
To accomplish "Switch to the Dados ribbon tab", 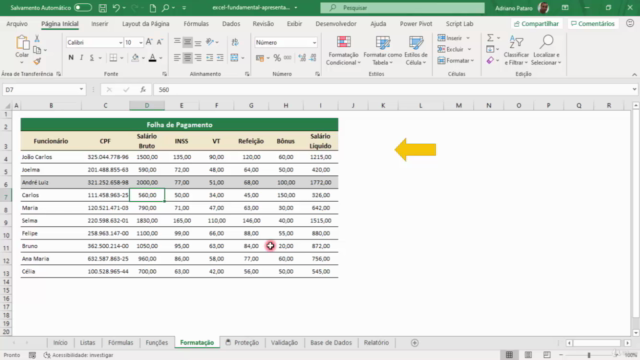I will pos(231,24).
